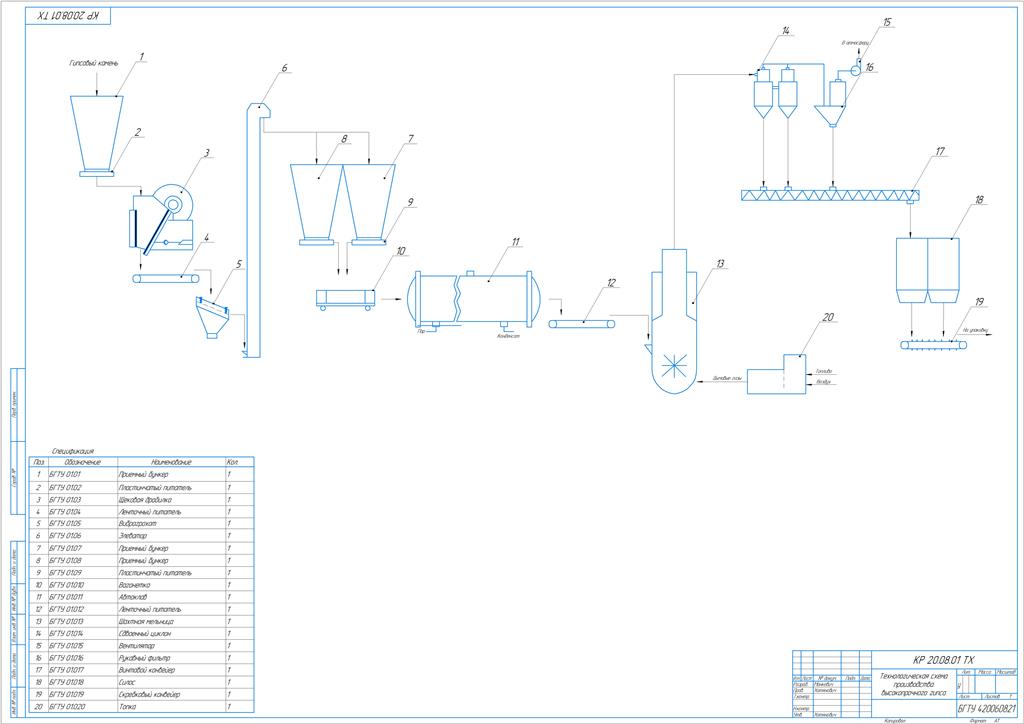Select the 'Обозначение' column header
This screenshot has height=724, width=1024.
(82, 462)
